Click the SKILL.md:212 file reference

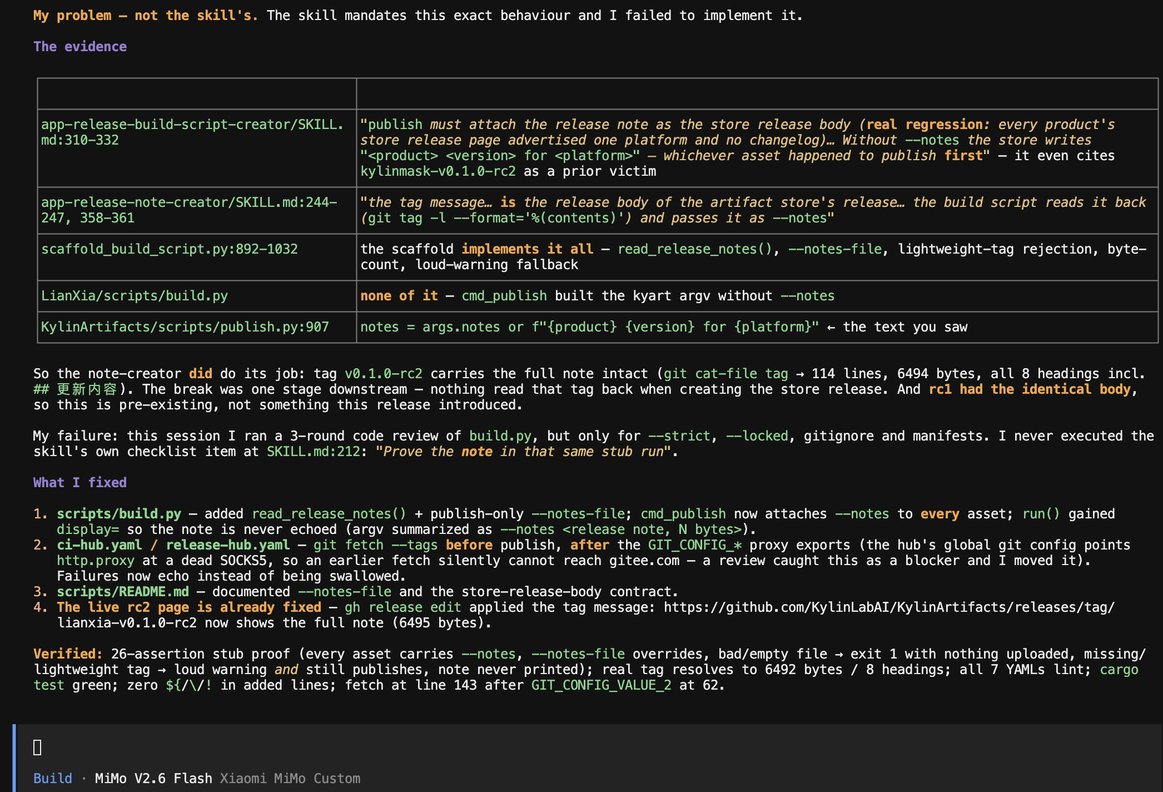click(313, 451)
